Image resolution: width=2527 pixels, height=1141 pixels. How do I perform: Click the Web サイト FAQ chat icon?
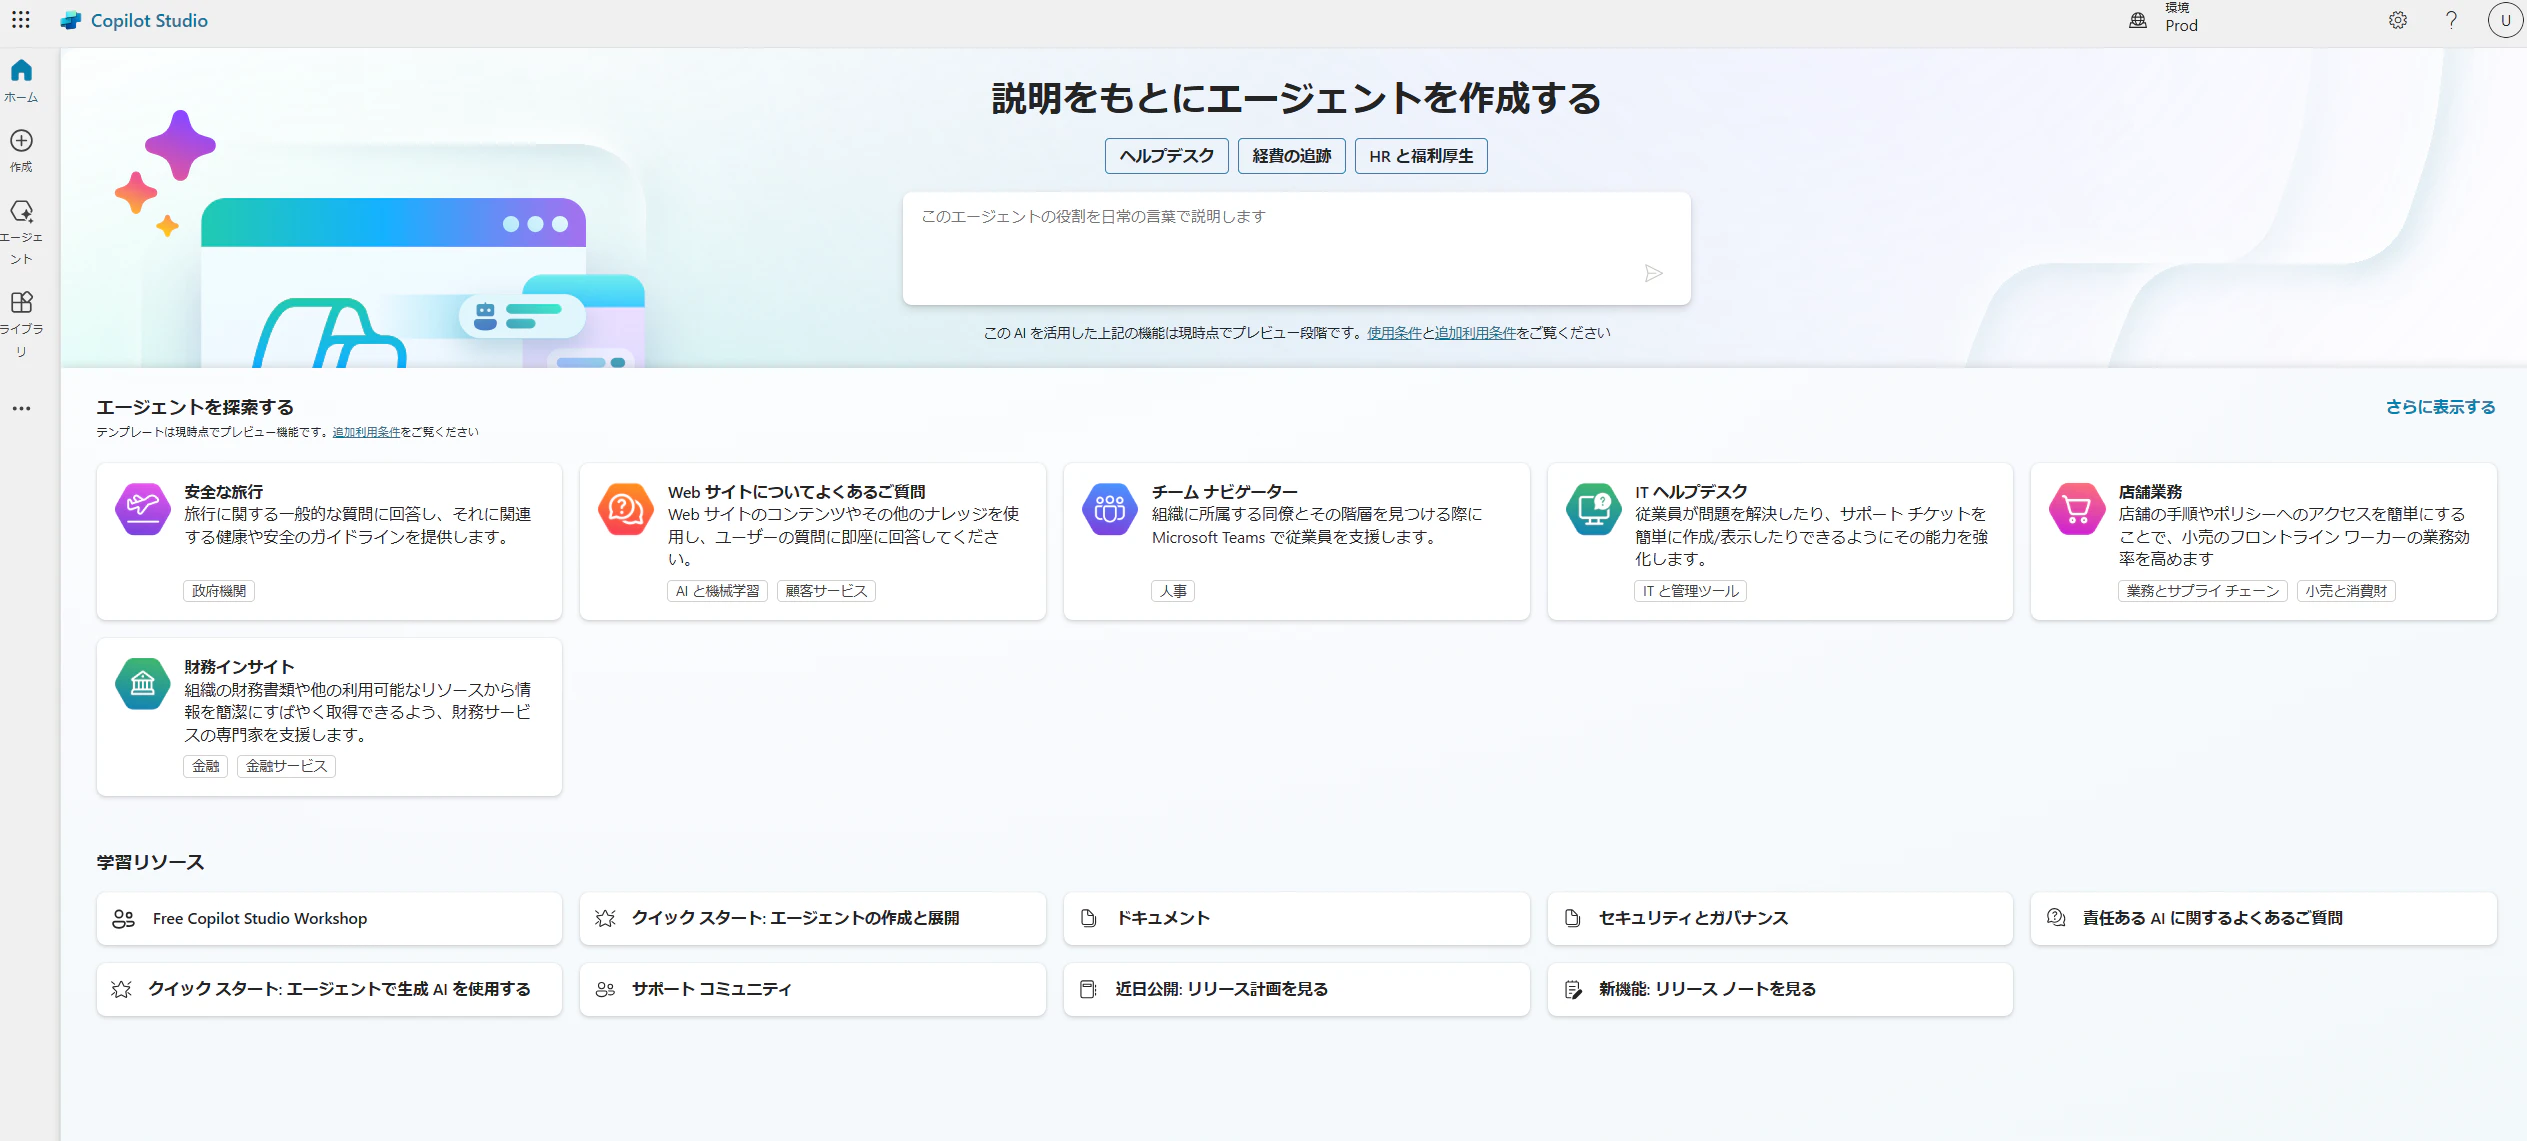(x=626, y=509)
